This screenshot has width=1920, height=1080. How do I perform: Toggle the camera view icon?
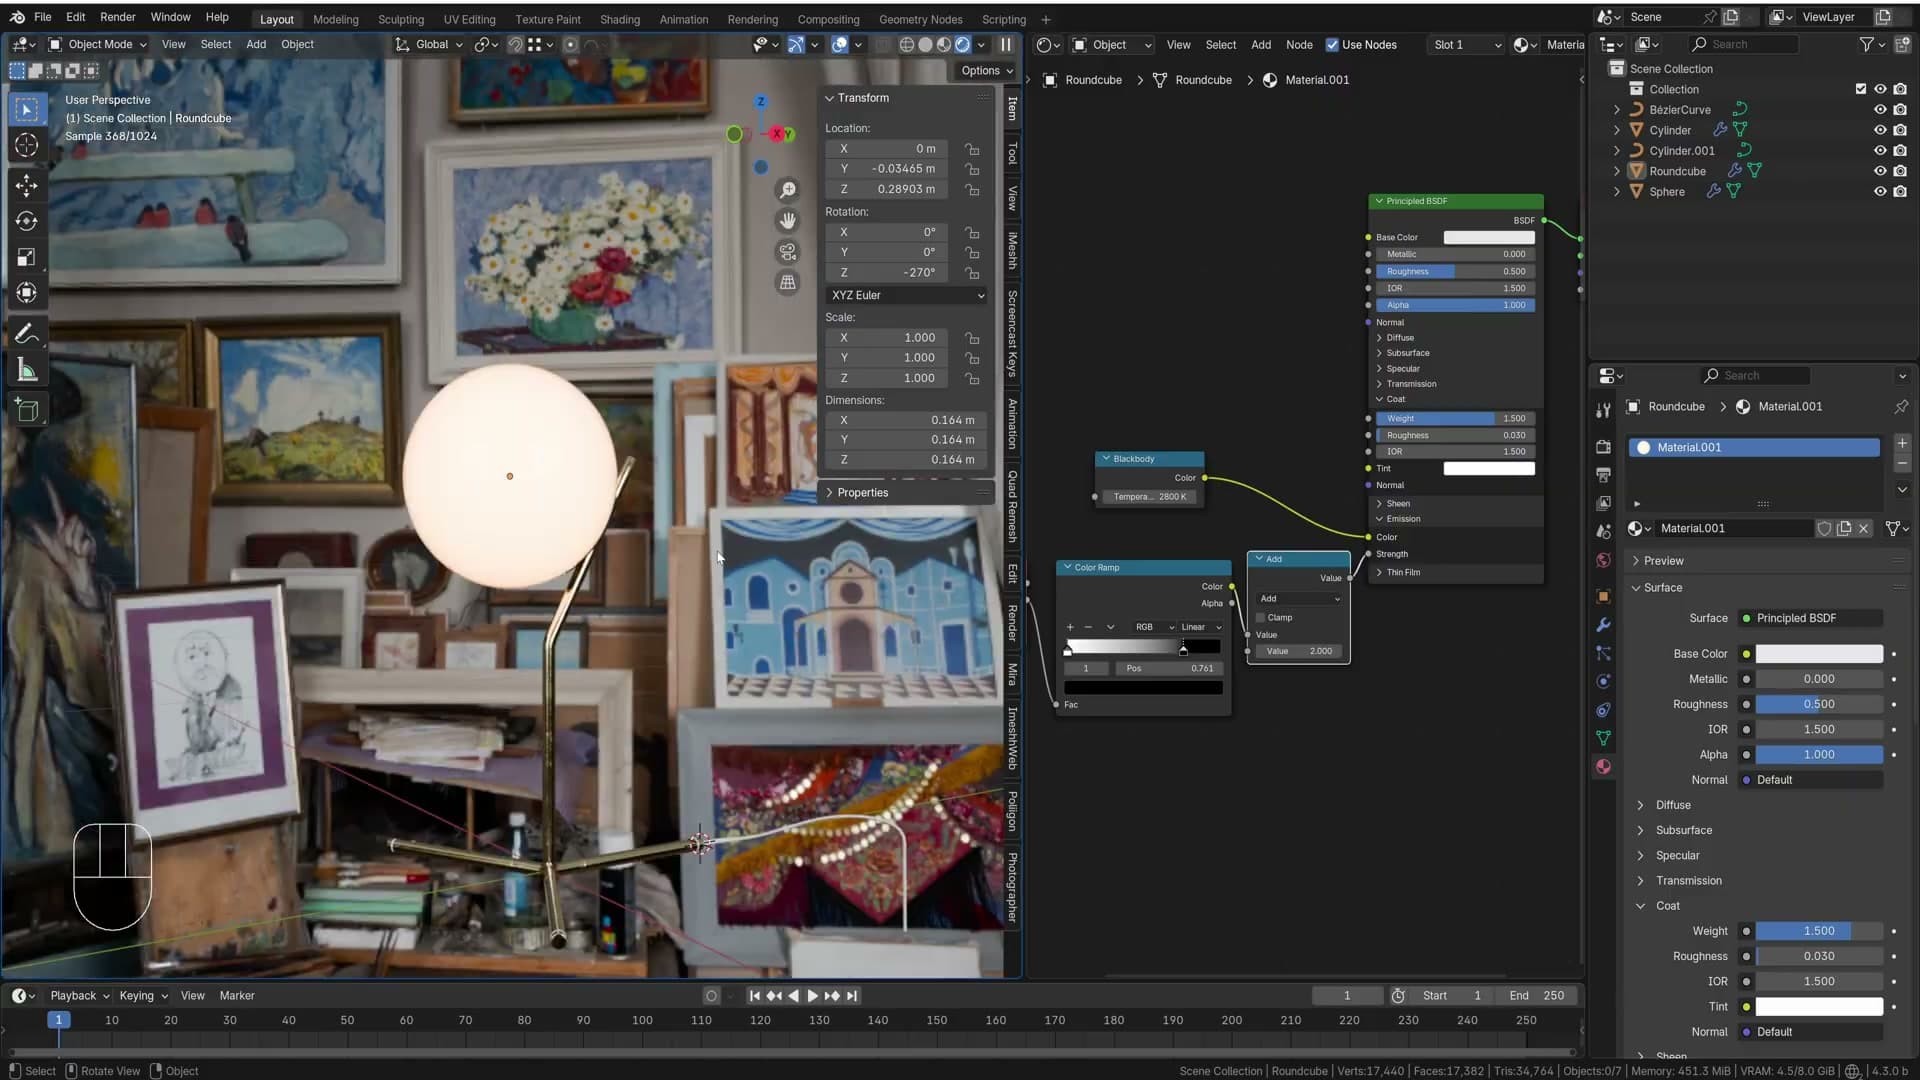(x=788, y=252)
